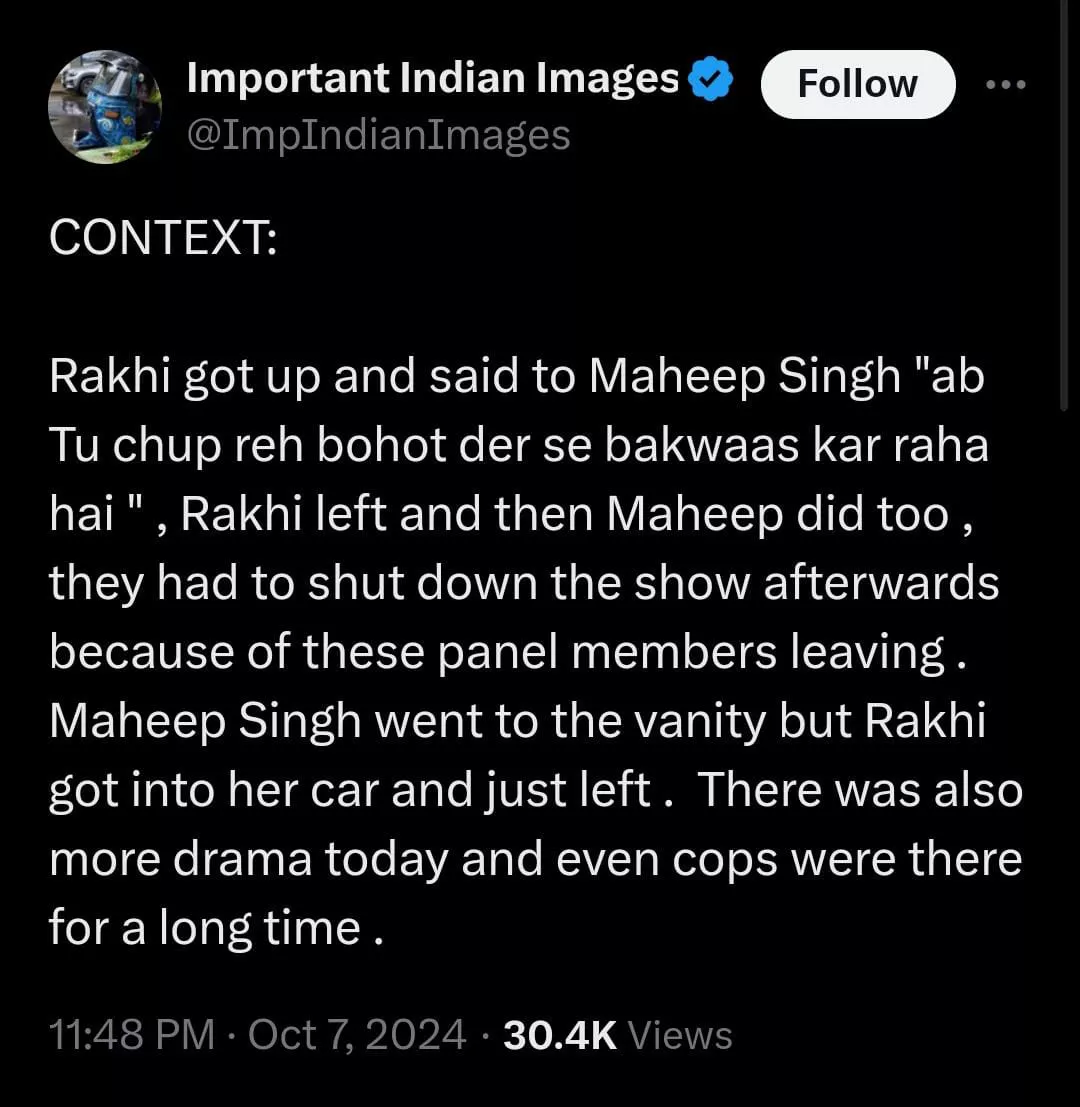The width and height of the screenshot is (1080, 1107).
Task: Open the Important Indian Images profile picture
Action: point(104,107)
